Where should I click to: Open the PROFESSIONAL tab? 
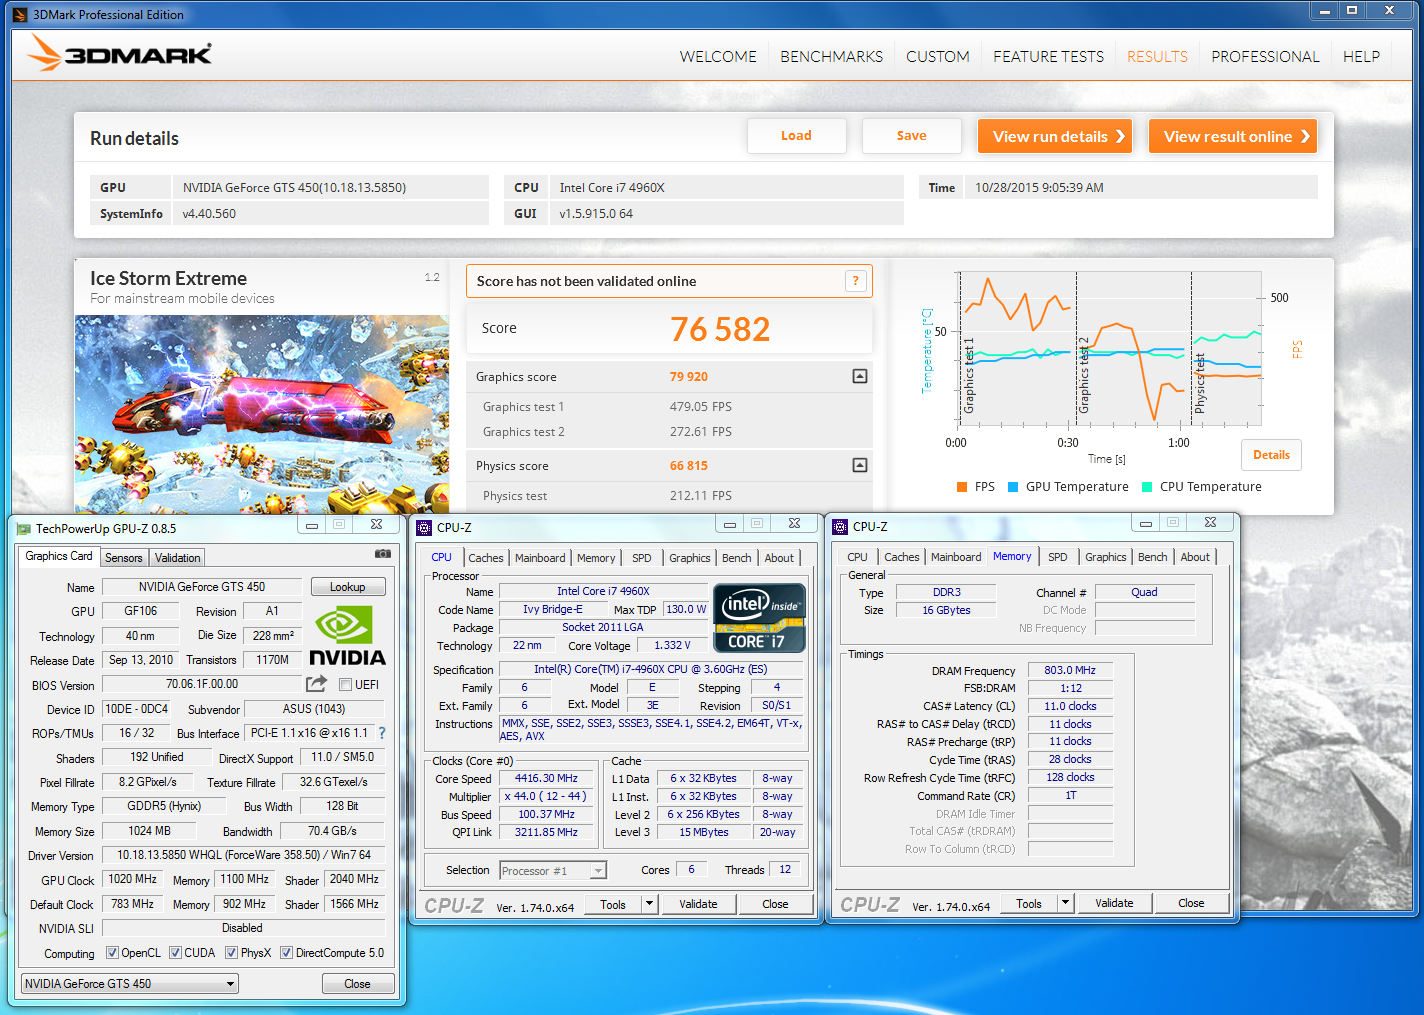(x=1265, y=57)
